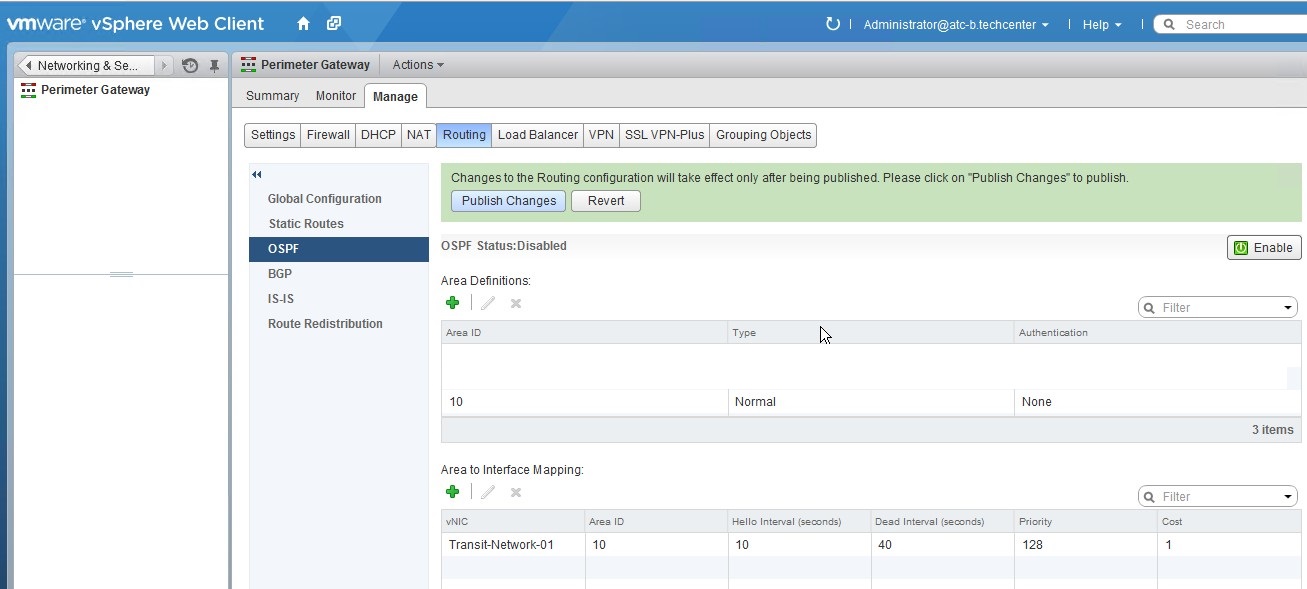Click Publish Changes button
This screenshot has width=1307, height=589.
pyautogui.click(x=508, y=201)
